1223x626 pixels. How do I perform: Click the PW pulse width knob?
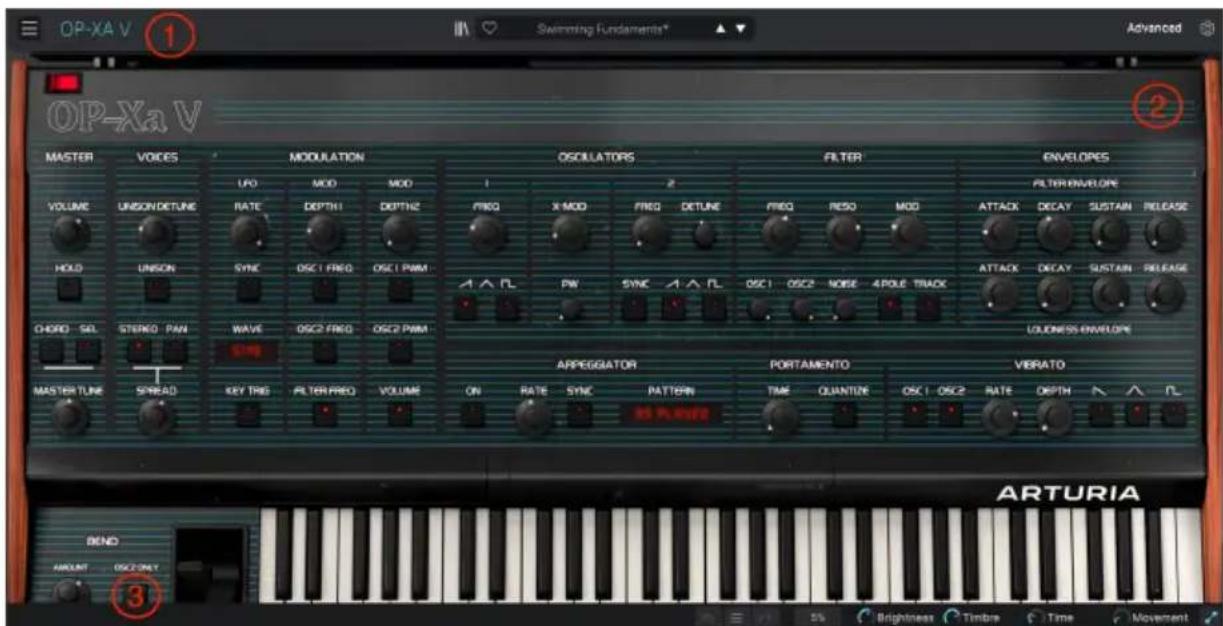(571, 310)
